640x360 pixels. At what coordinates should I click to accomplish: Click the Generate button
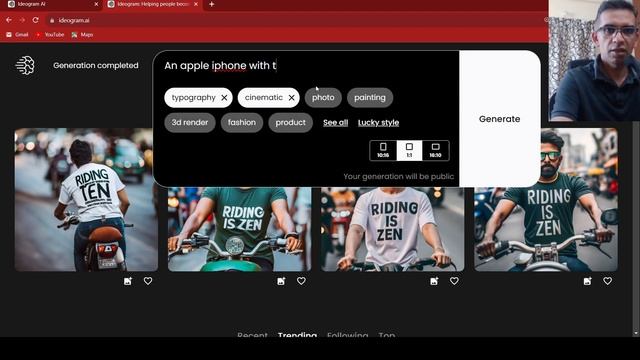500,119
